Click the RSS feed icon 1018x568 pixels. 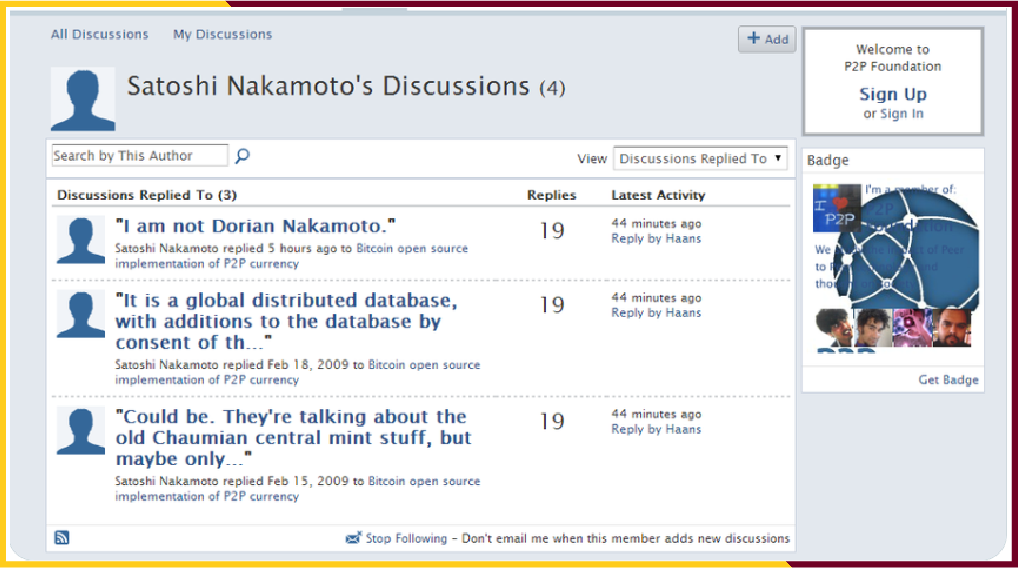62,537
